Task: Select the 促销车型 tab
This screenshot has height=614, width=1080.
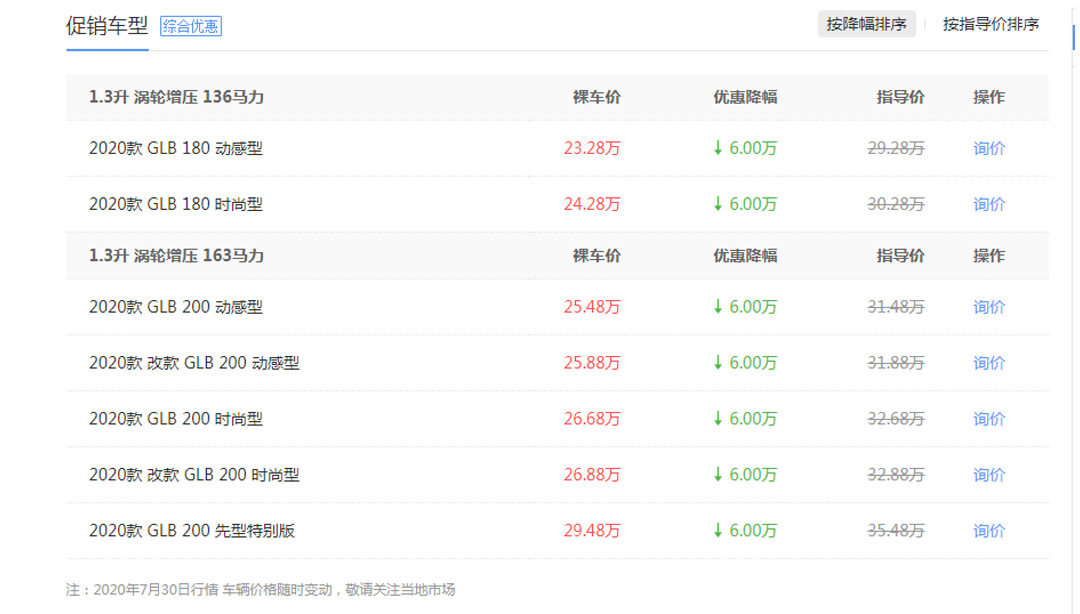Action: click(107, 26)
